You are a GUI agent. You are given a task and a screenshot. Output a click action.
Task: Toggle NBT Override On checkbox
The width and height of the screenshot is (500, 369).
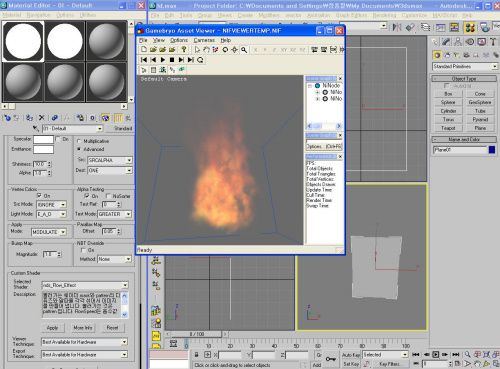tap(84, 250)
